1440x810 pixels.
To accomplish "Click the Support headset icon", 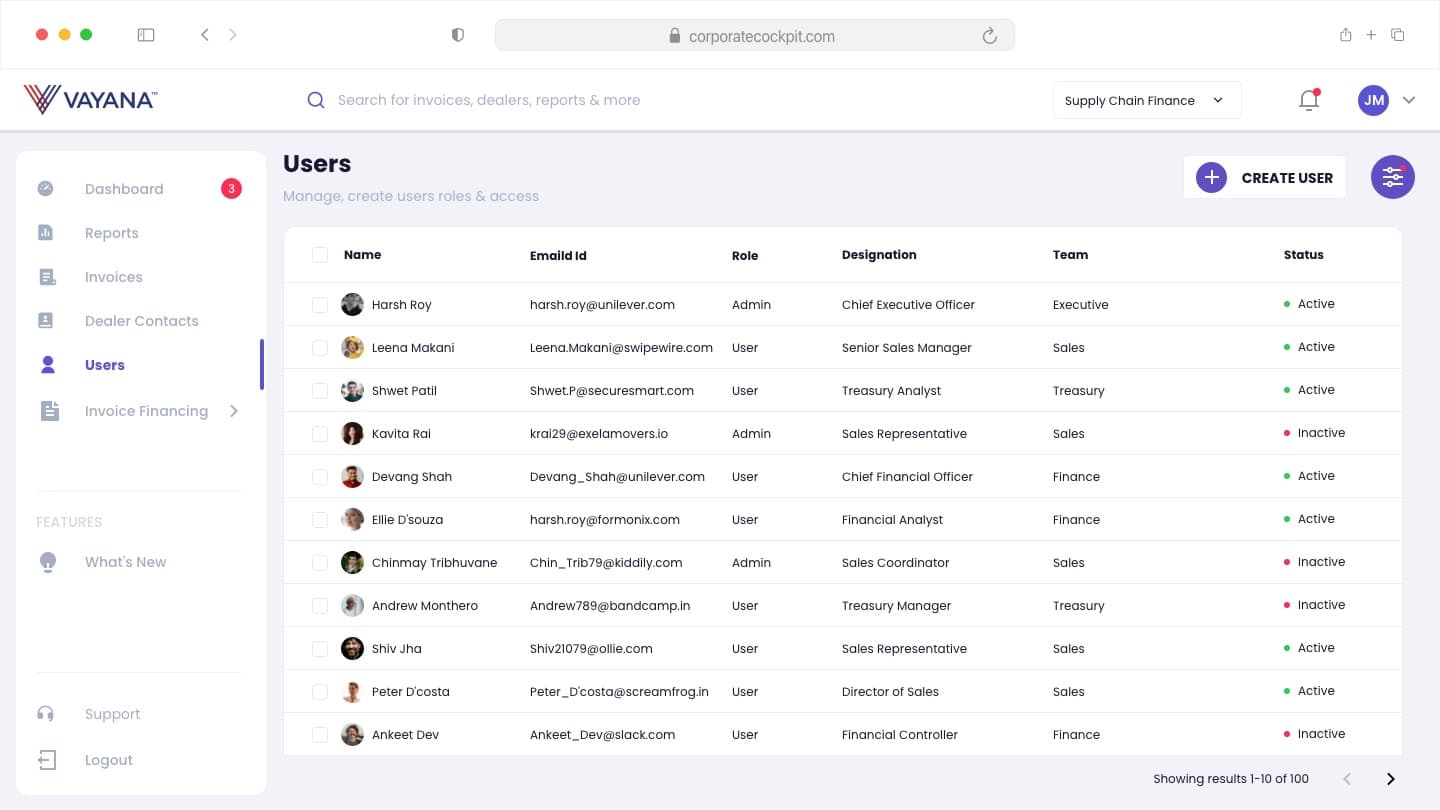I will [x=46, y=714].
